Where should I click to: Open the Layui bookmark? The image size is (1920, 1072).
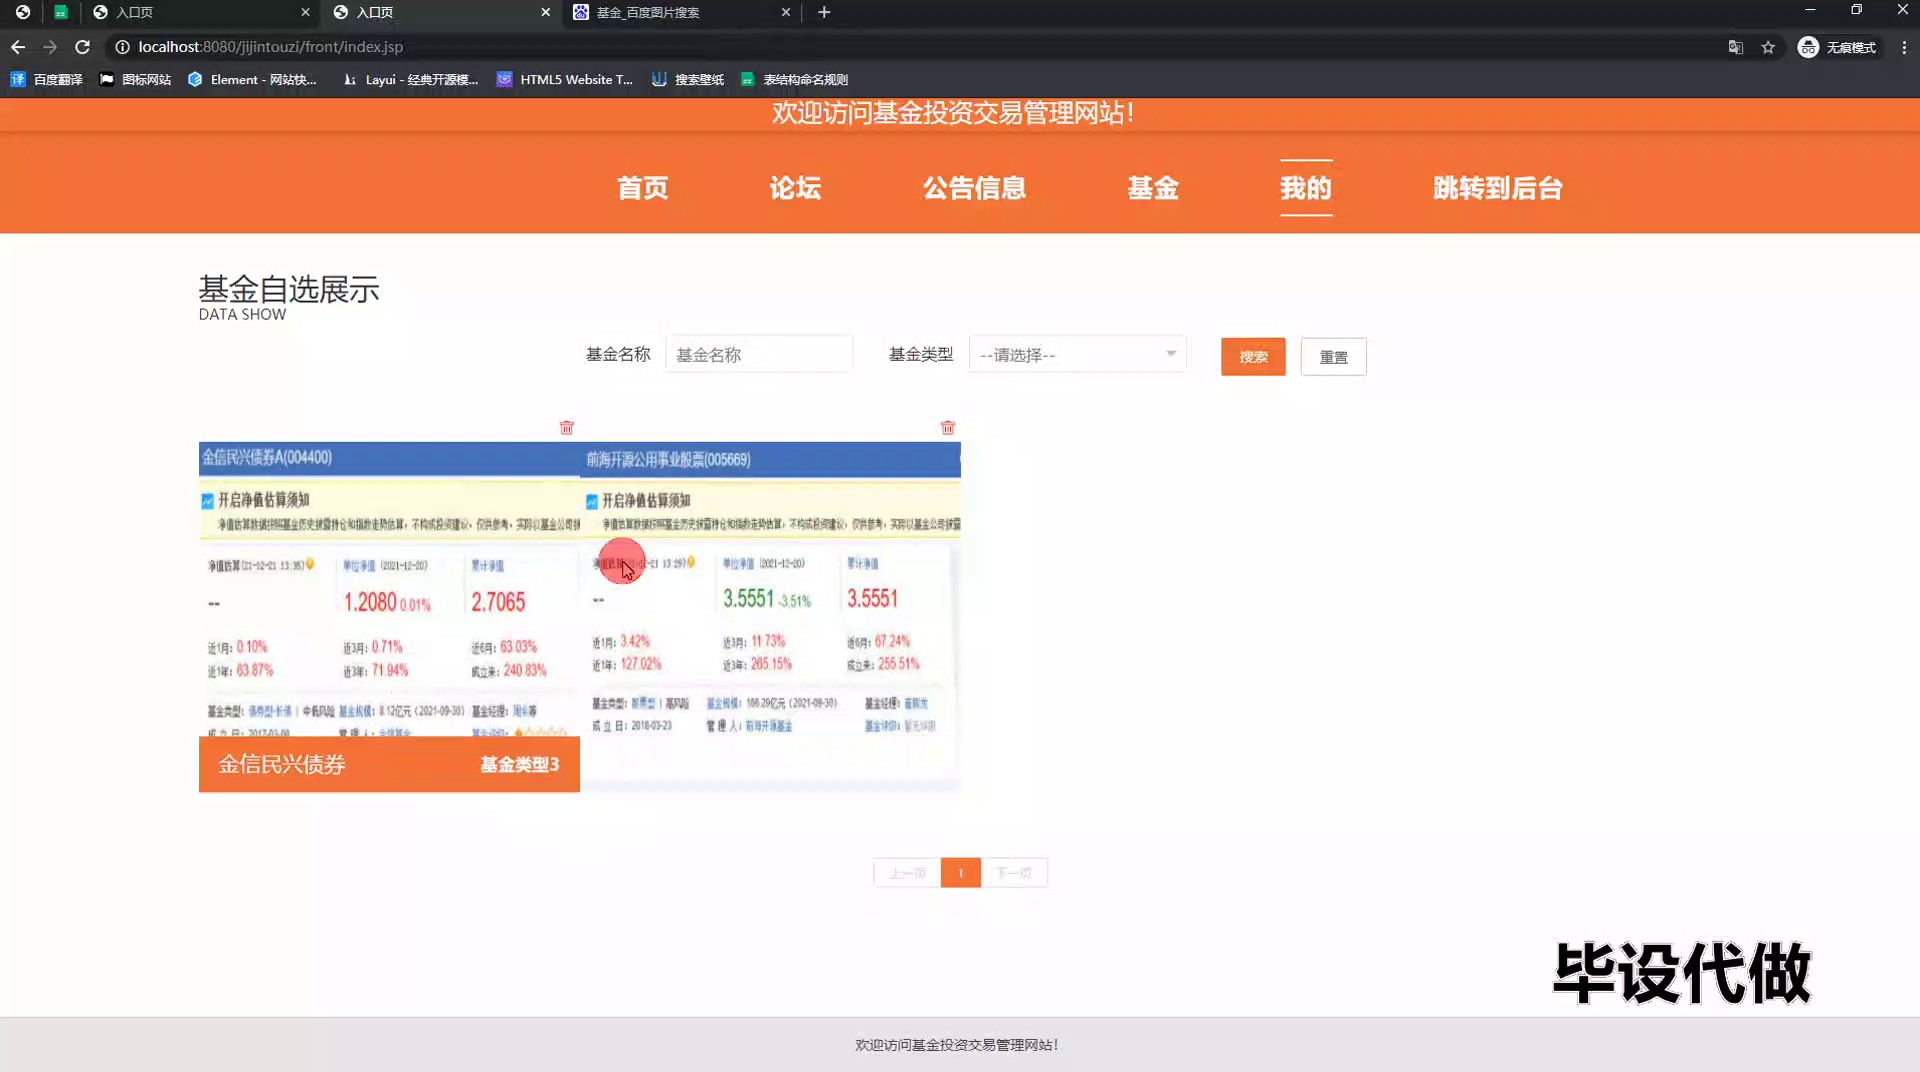[x=410, y=79]
